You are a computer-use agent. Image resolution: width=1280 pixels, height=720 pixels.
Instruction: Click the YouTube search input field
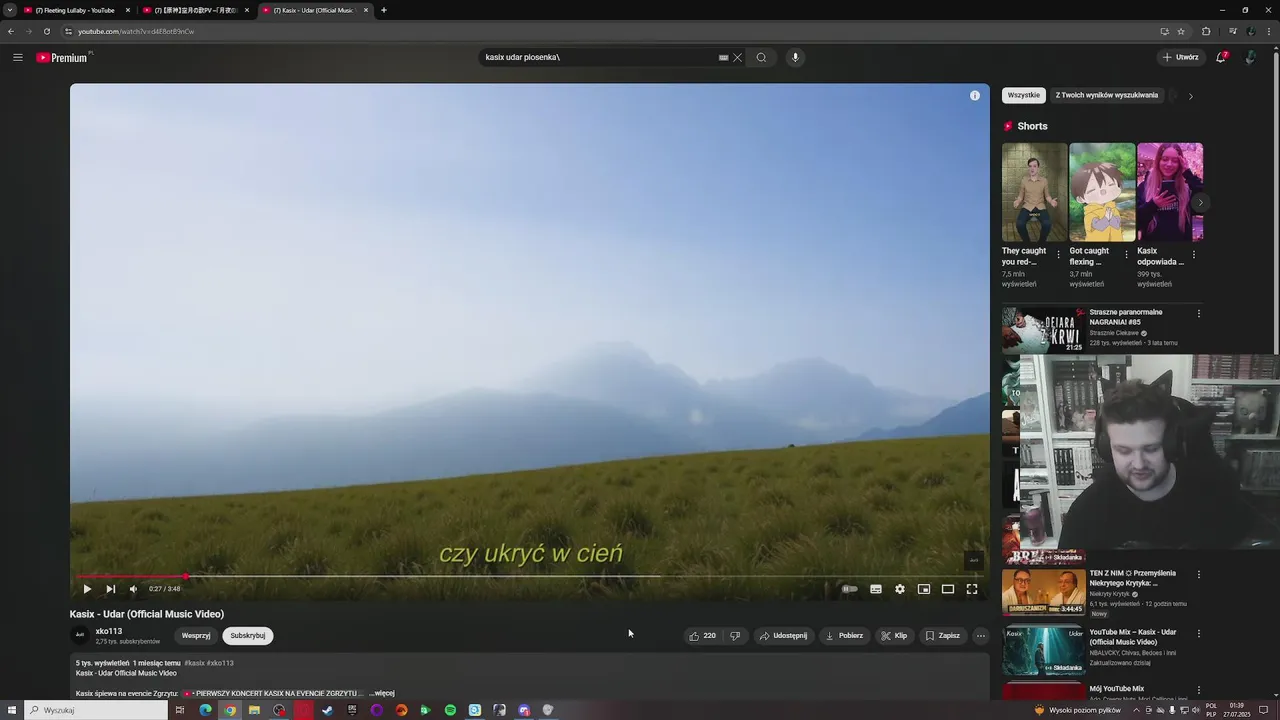tap(598, 57)
